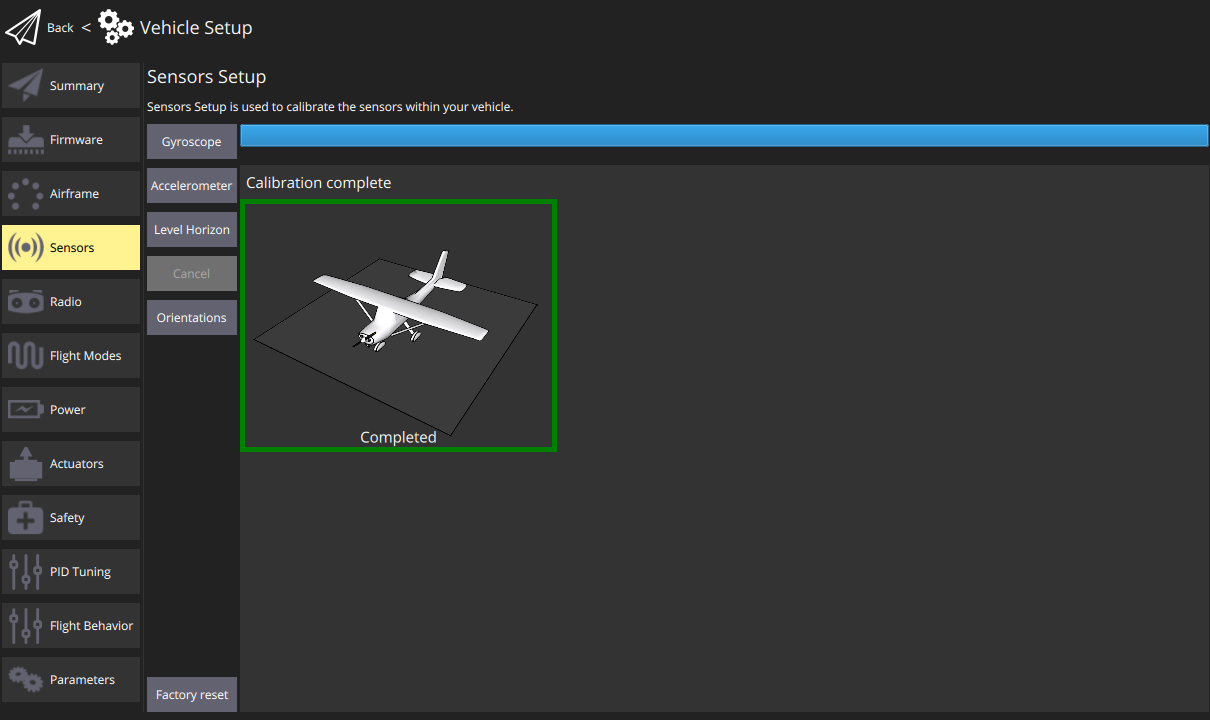Click the Safety first-aid kit icon
The height and width of the screenshot is (720, 1210).
coord(25,518)
